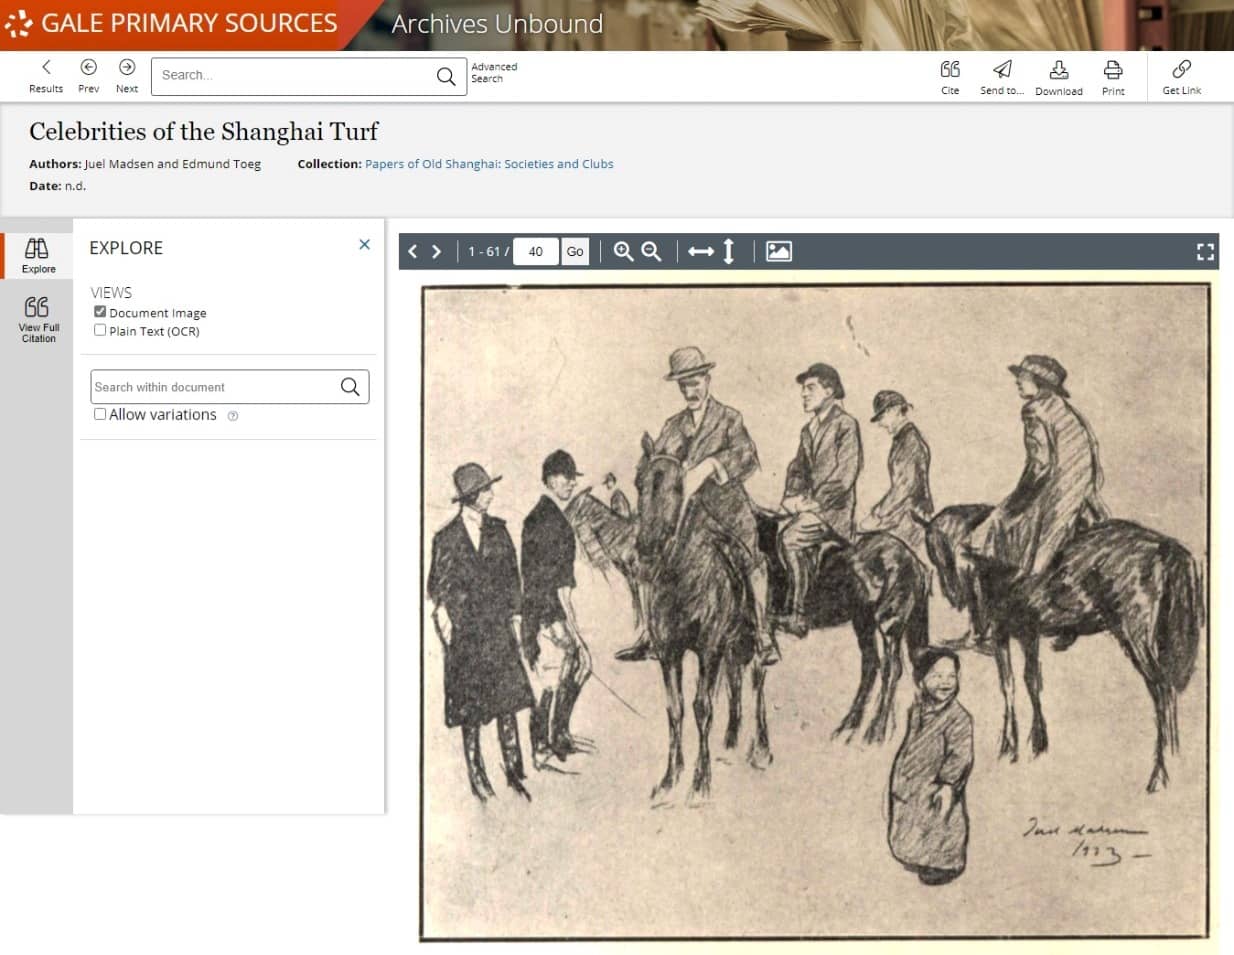Viewport: 1234px width, 955px height.
Task: Go to the Prev document
Action: point(89,75)
